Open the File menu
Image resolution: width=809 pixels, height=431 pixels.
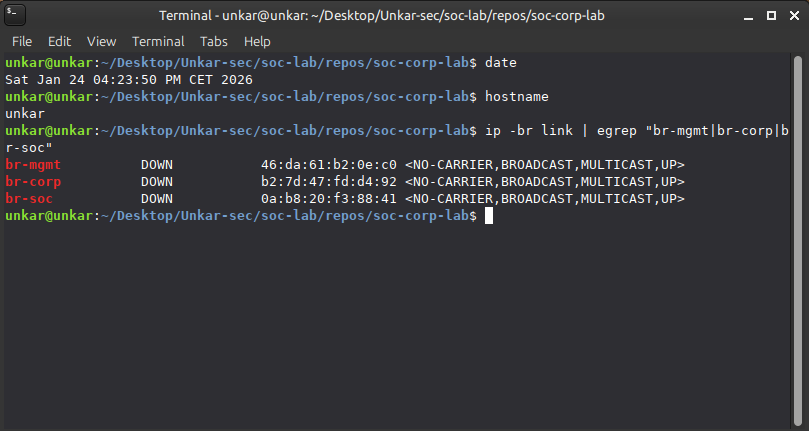coord(22,42)
